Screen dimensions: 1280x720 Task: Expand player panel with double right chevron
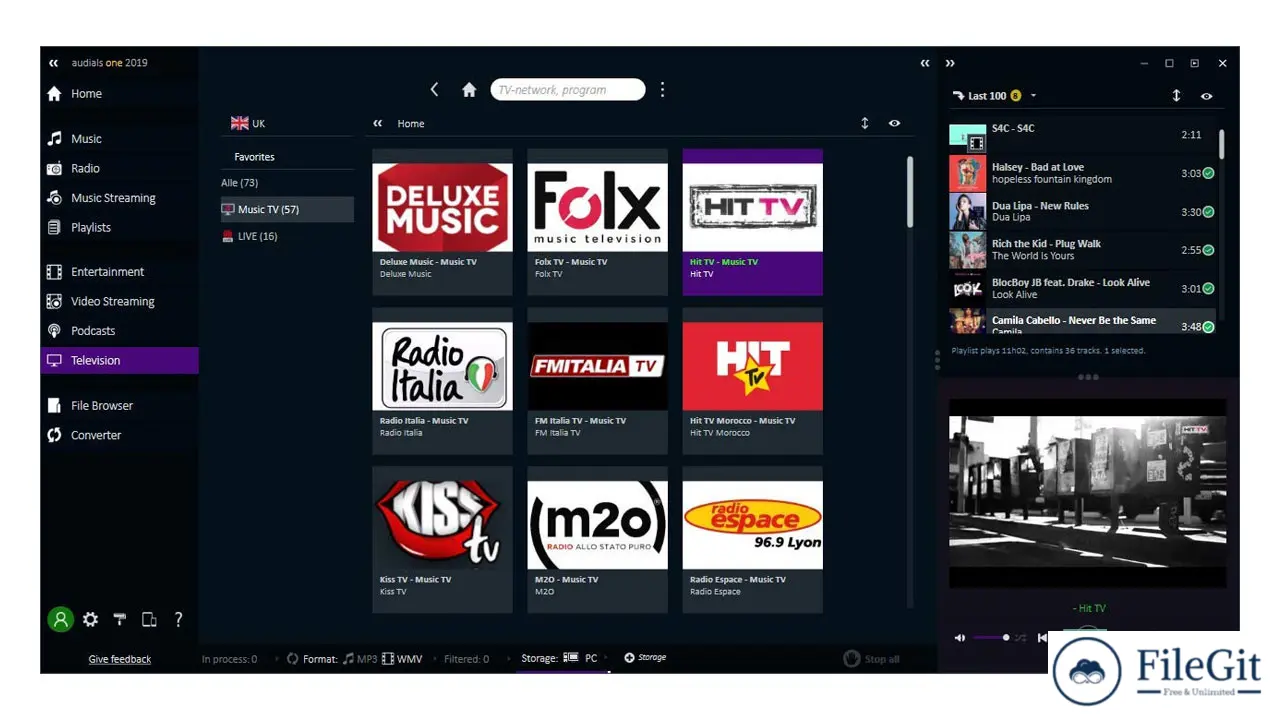950,63
